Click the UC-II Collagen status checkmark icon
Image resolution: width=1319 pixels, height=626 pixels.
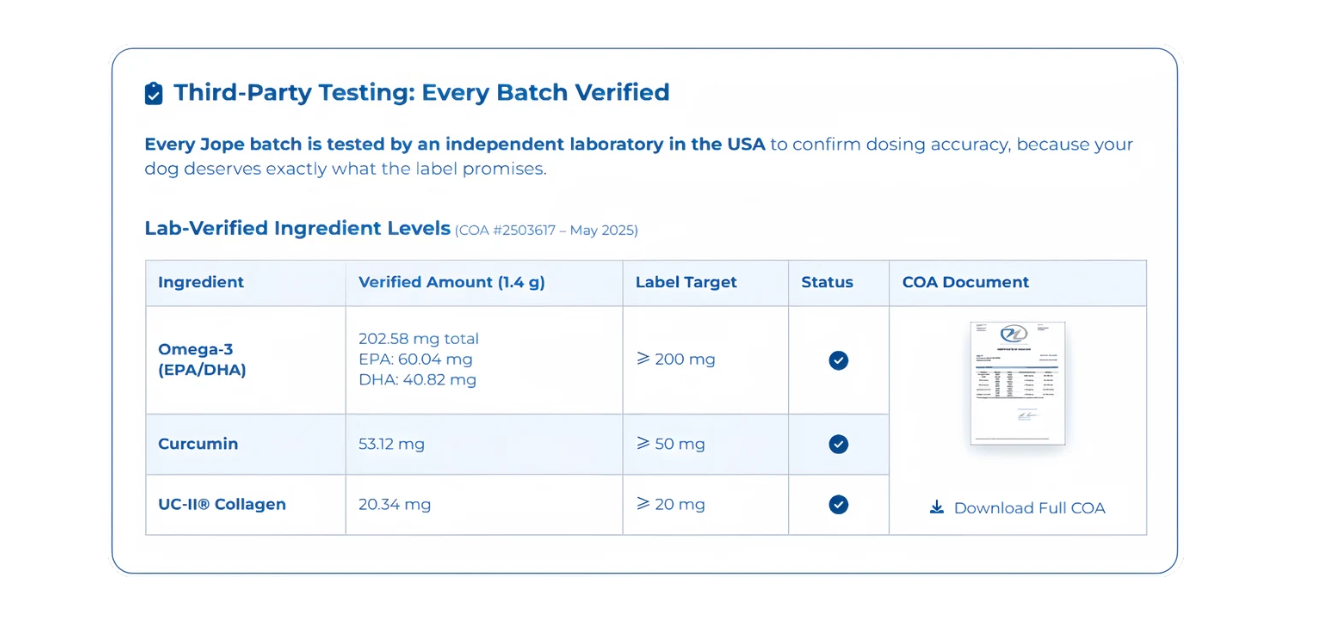838,505
